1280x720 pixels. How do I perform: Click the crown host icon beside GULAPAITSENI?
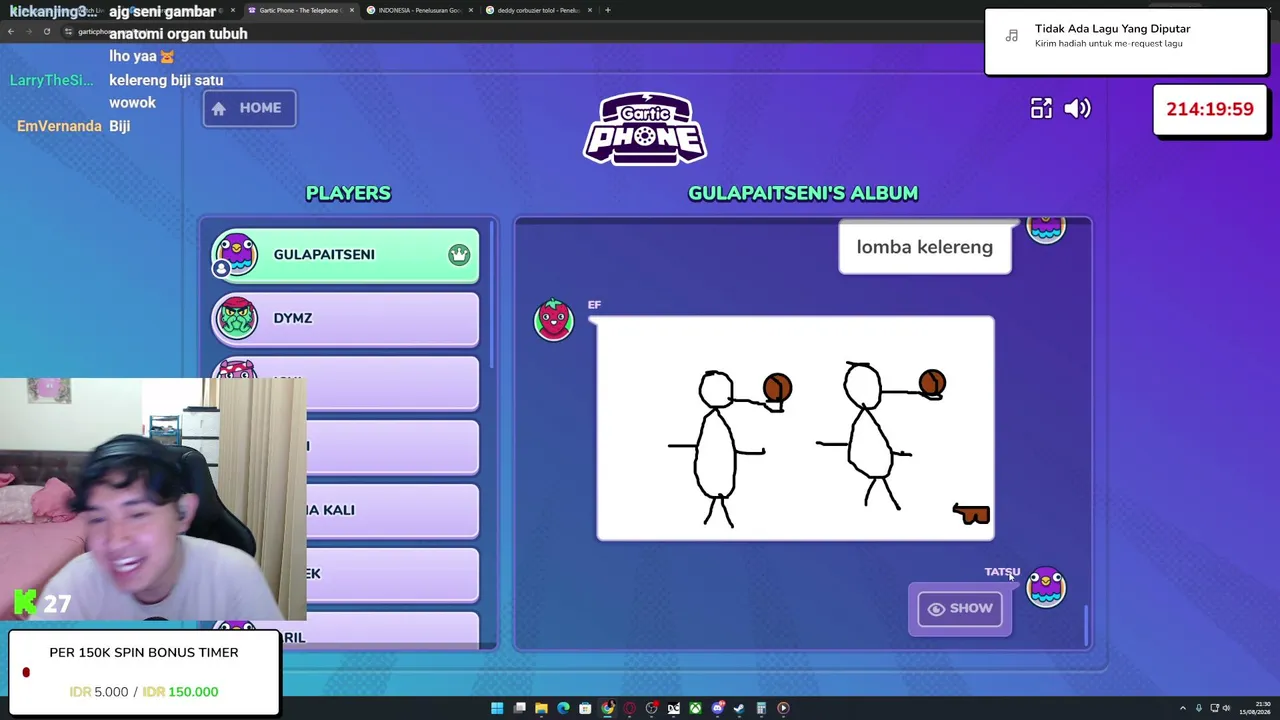click(x=458, y=255)
